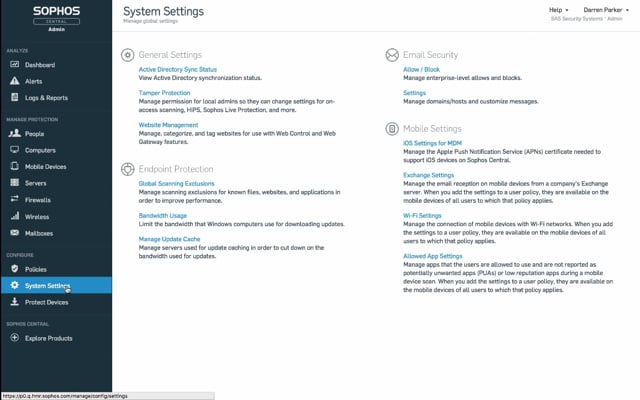Click the Mobile Devices icon
This screenshot has width=640, height=400.
pos(14,167)
